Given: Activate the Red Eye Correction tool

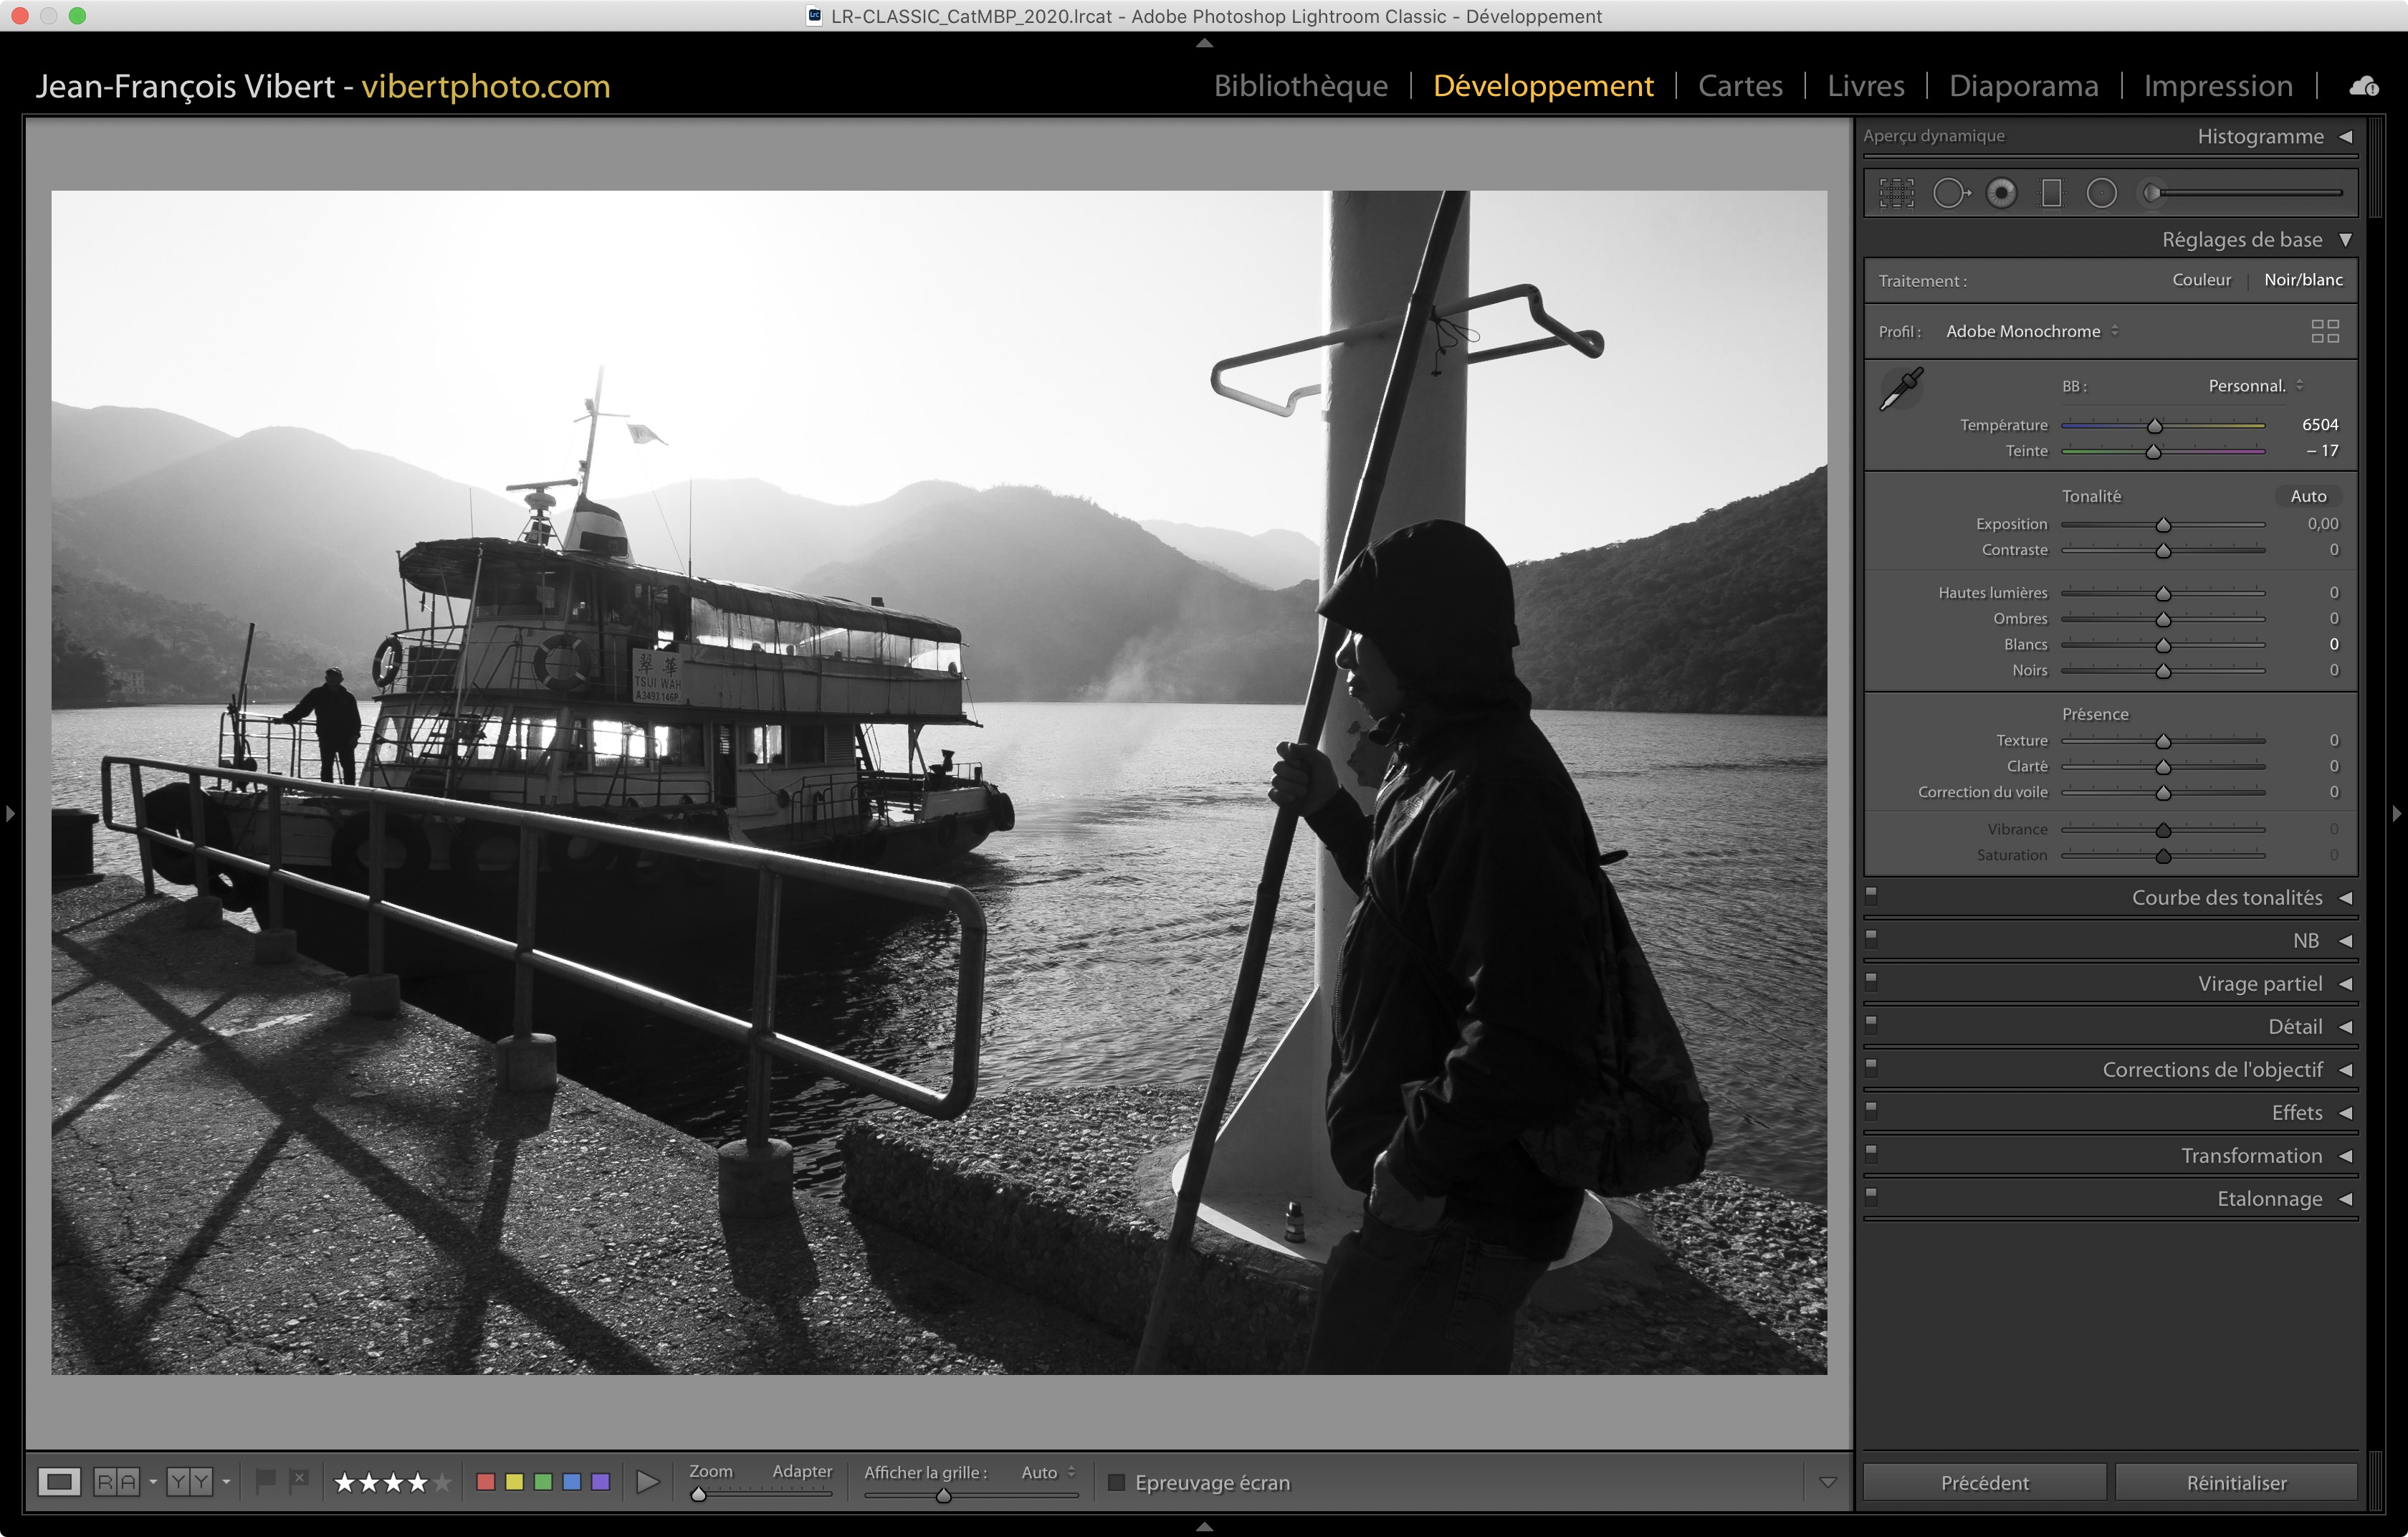Looking at the screenshot, I should [2001, 193].
